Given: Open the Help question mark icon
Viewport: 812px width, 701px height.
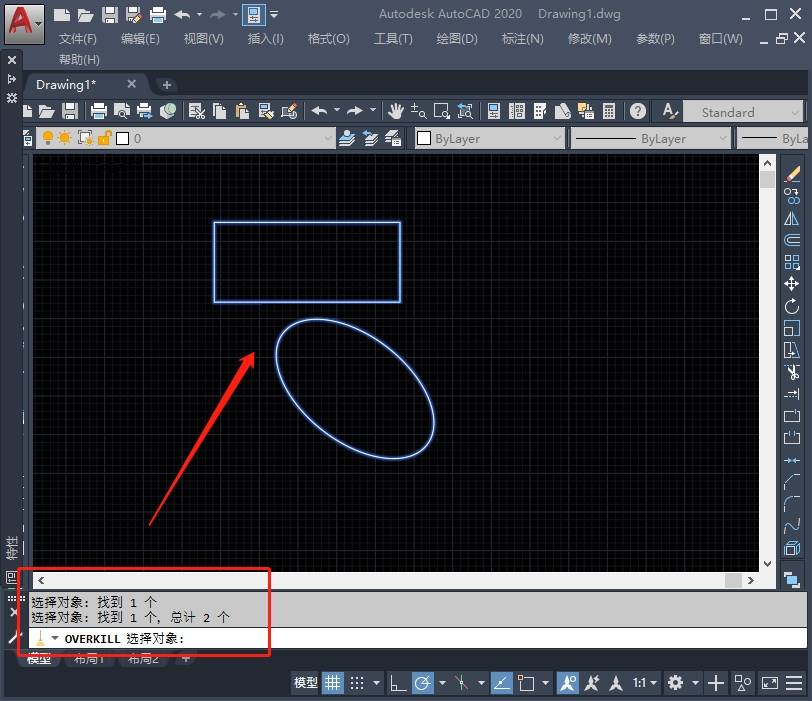Looking at the screenshot, I should [638, 111].
